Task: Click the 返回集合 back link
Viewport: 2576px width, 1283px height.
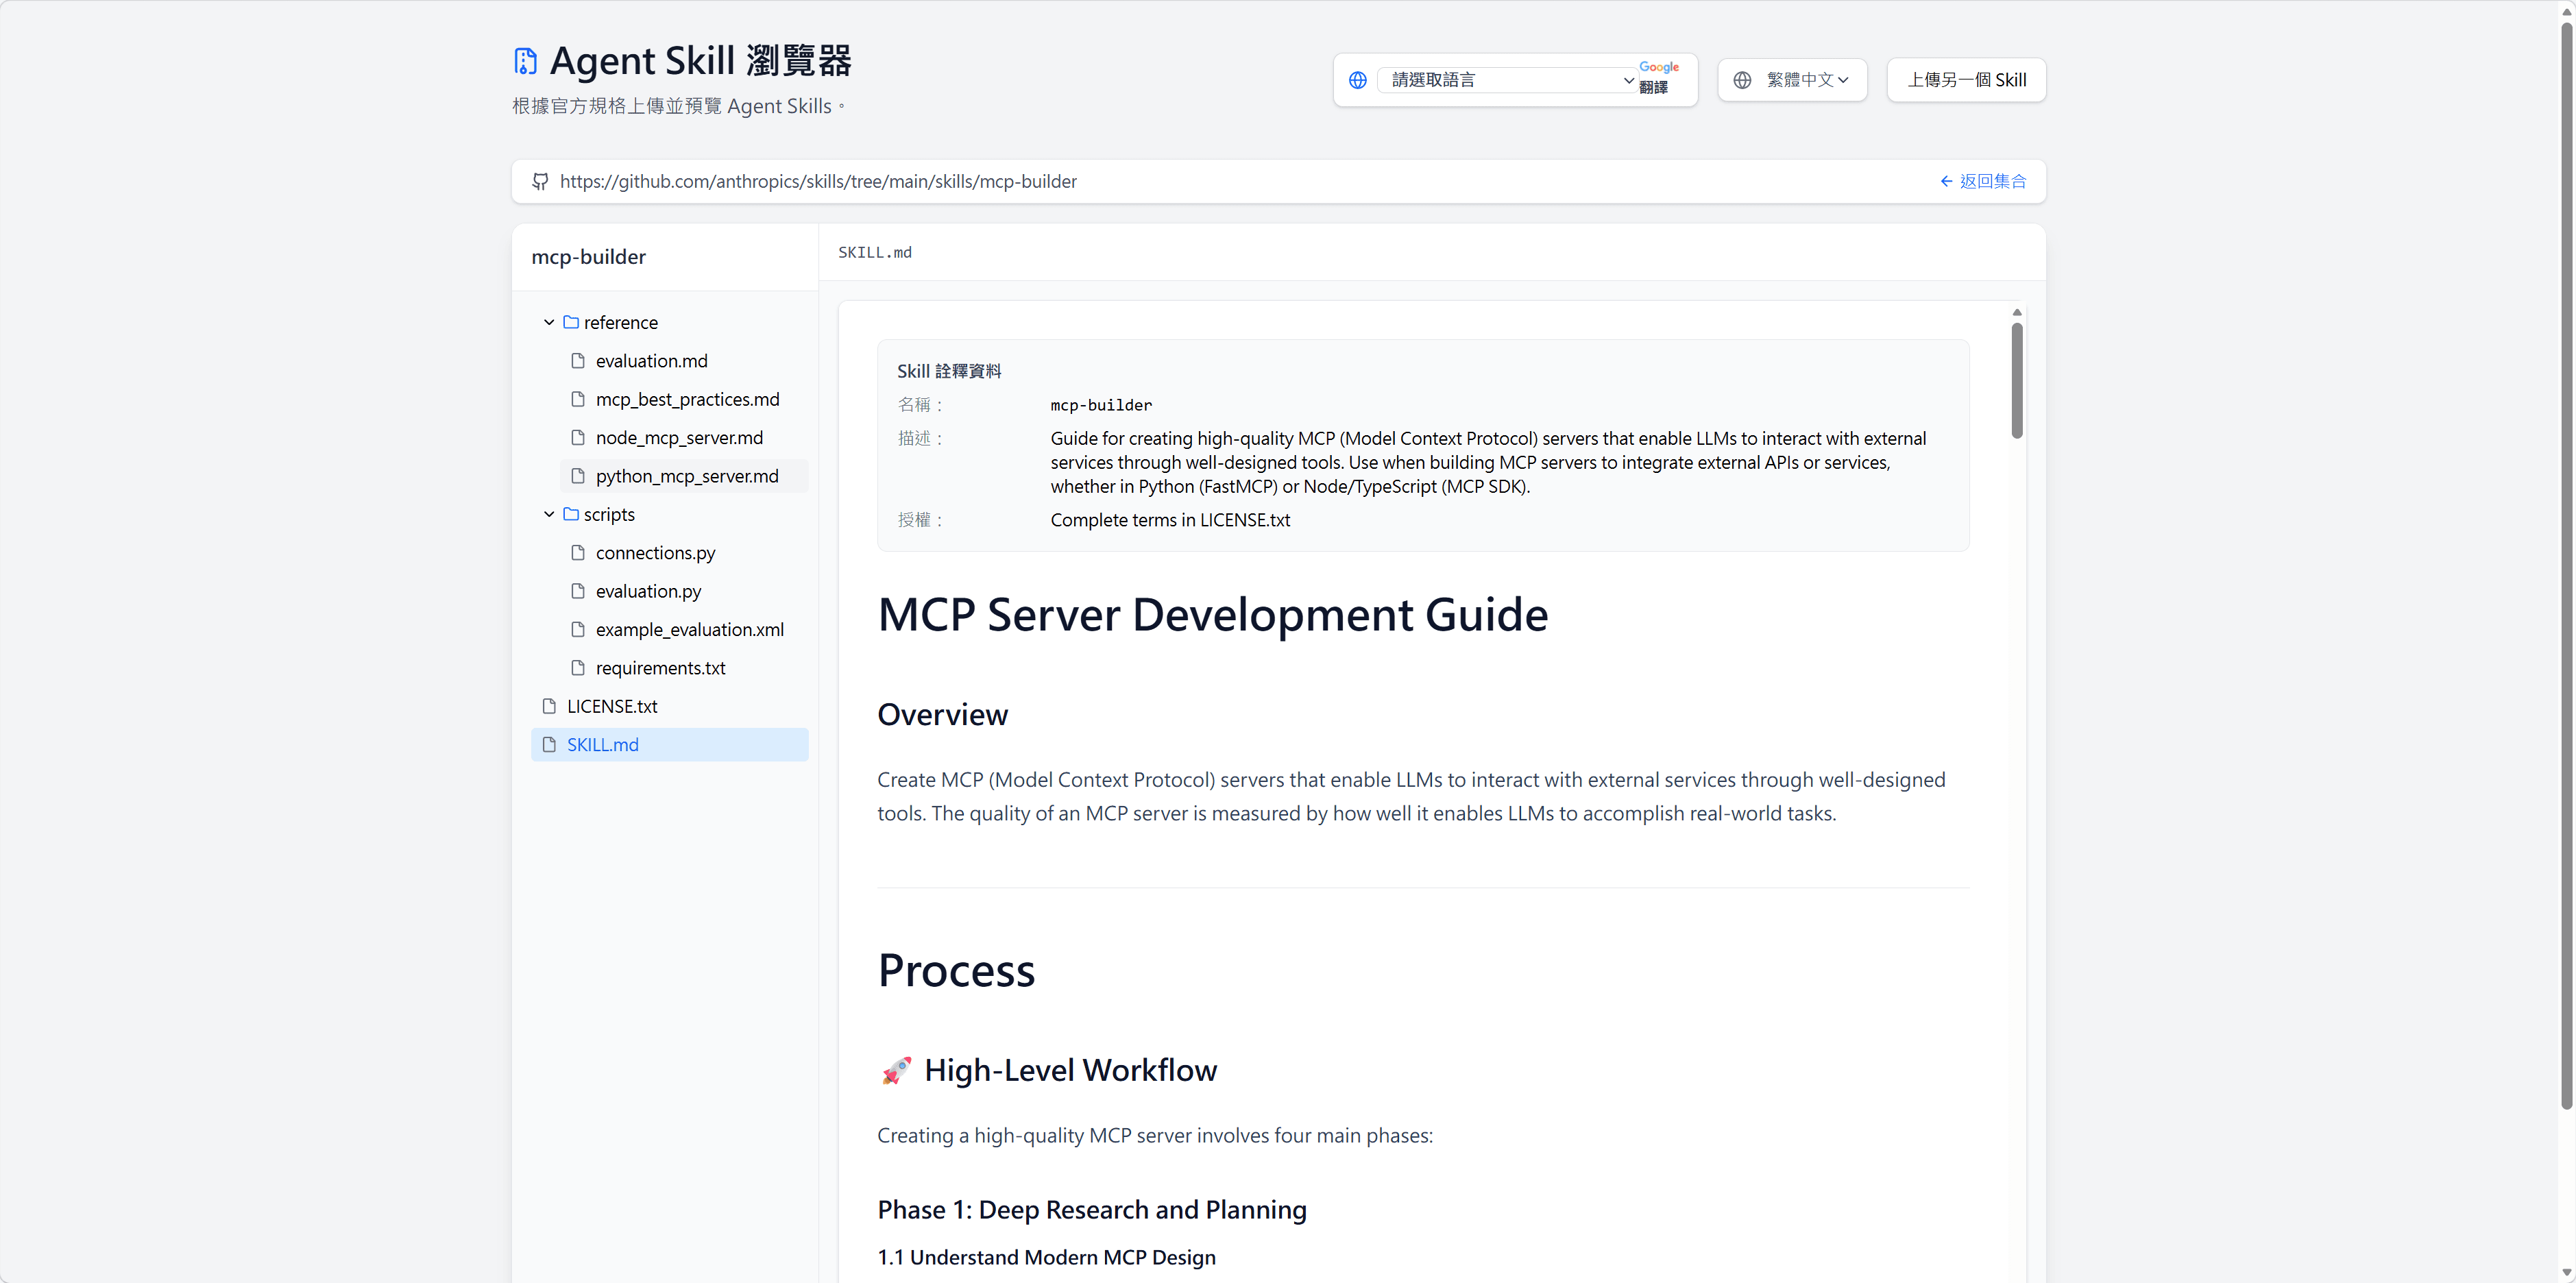Action: coord(1983,181)
